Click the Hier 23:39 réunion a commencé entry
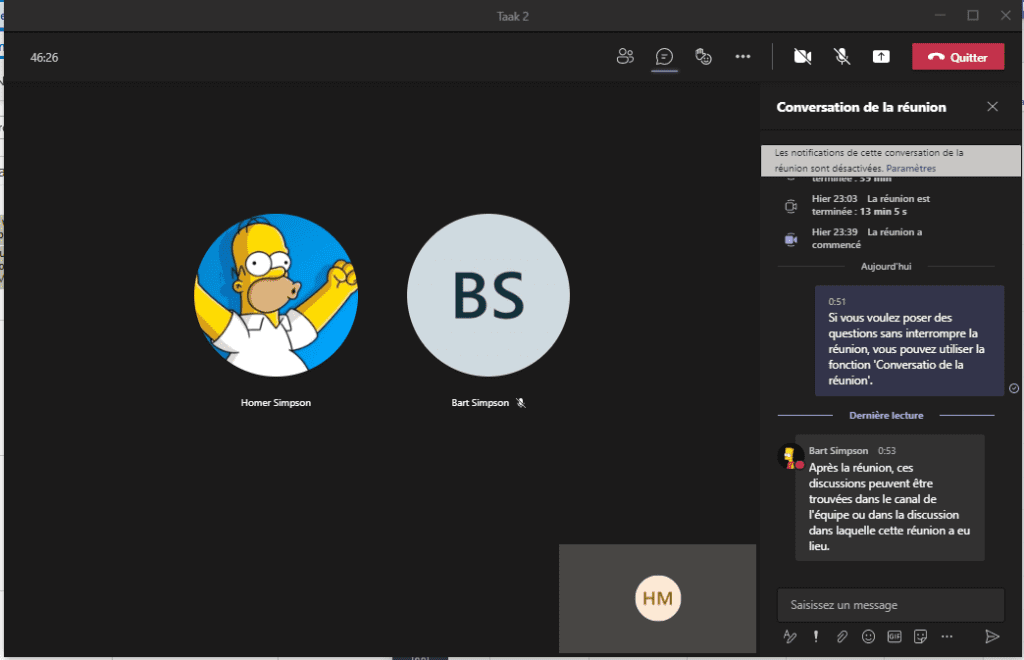The height and width of the screenshot is (660, 1024). [x=867, y=238]
